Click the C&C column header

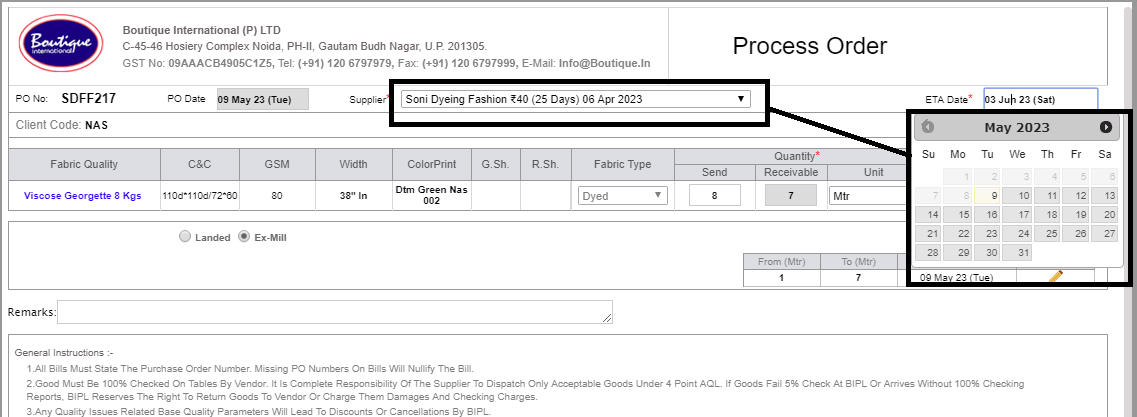click(x=199, y=165)
